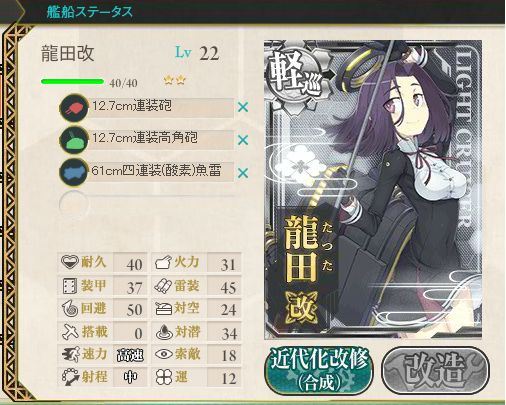Remove the 12.7cm連装砲 with its X
506x405 pixels.
pos(243,107)
